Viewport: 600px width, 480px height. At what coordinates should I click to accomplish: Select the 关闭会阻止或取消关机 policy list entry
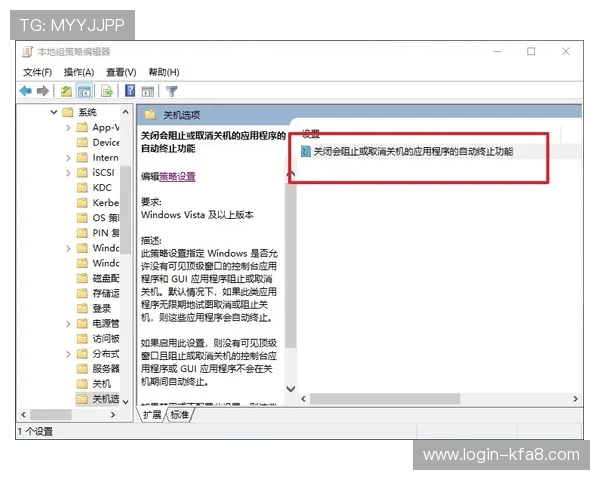413,152
